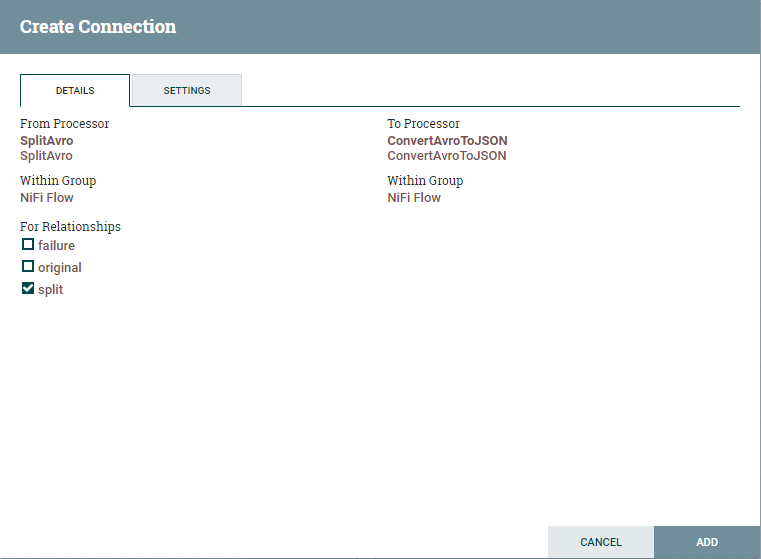The width and height of the screenshot is (761, 559).
Task: Click the To Processor label
Action: (423, 124)
